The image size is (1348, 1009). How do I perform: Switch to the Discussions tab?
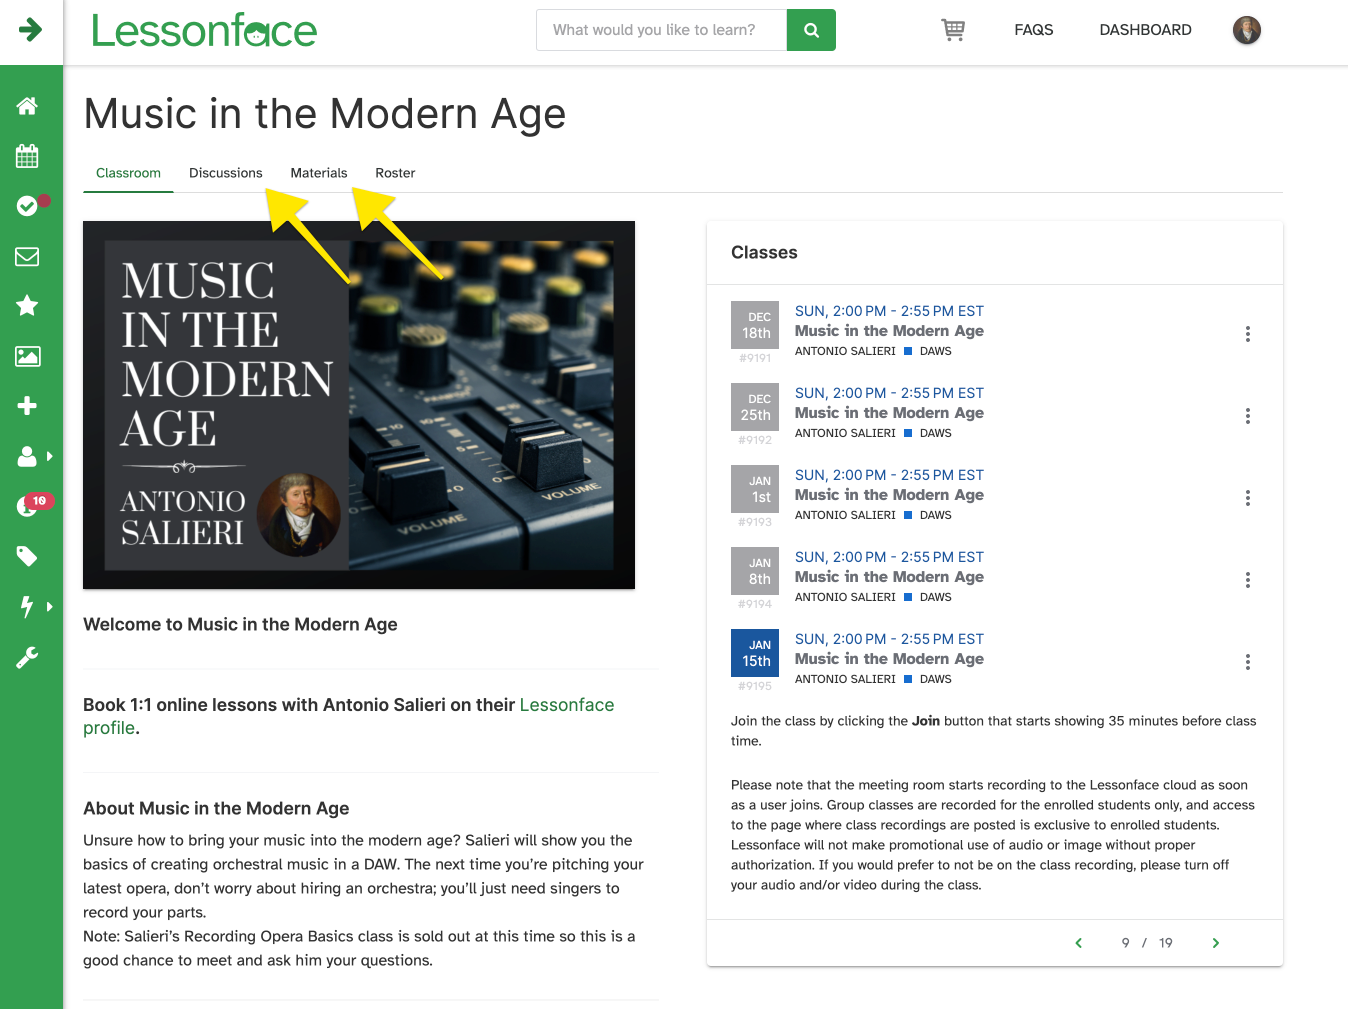226,173
